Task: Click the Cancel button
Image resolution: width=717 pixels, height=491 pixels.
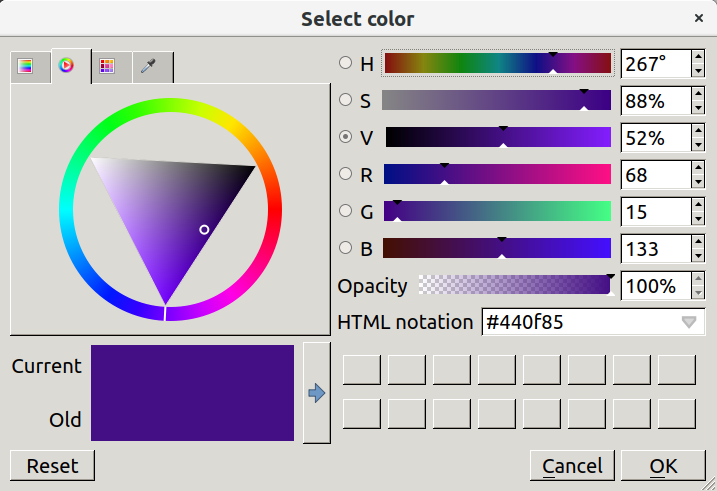Action: pos(572,465)
